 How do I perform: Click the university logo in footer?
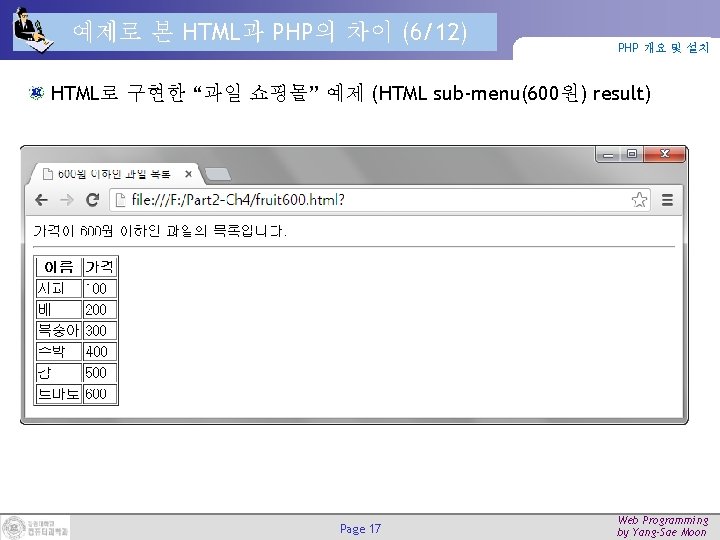(x=35, y=528)
